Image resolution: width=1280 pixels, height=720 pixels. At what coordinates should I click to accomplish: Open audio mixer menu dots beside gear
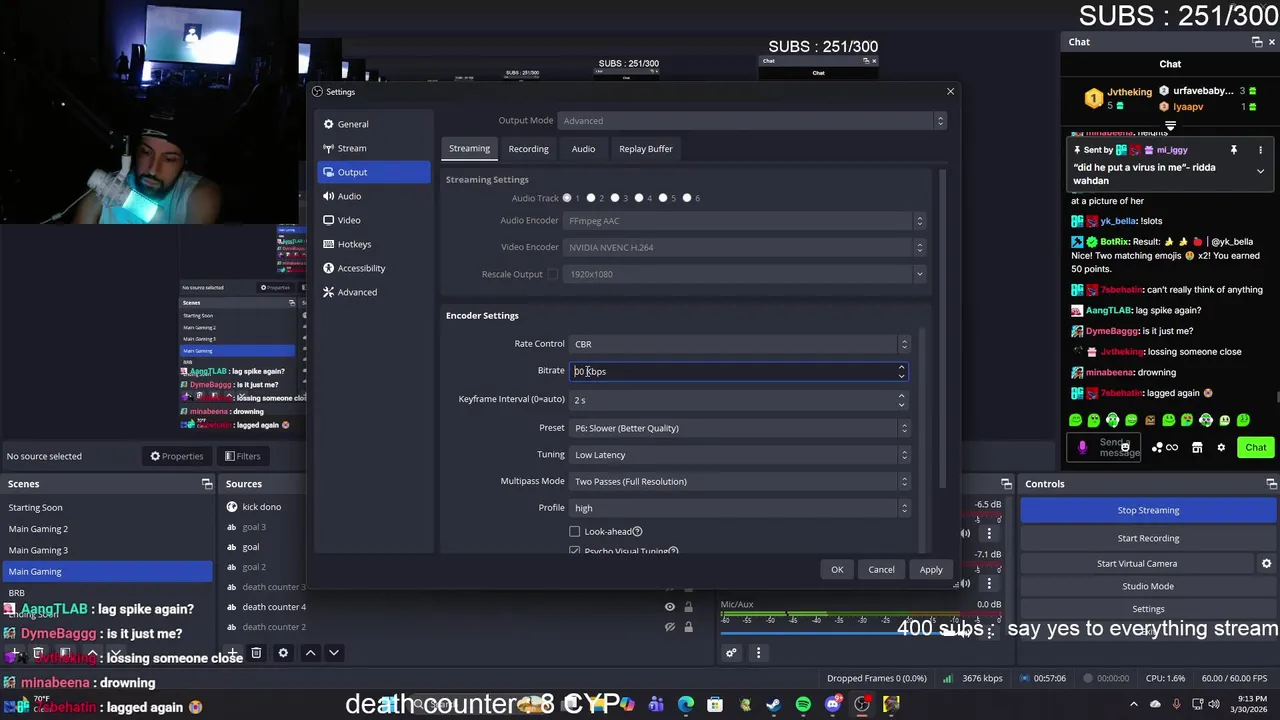(x=758, y=653)
